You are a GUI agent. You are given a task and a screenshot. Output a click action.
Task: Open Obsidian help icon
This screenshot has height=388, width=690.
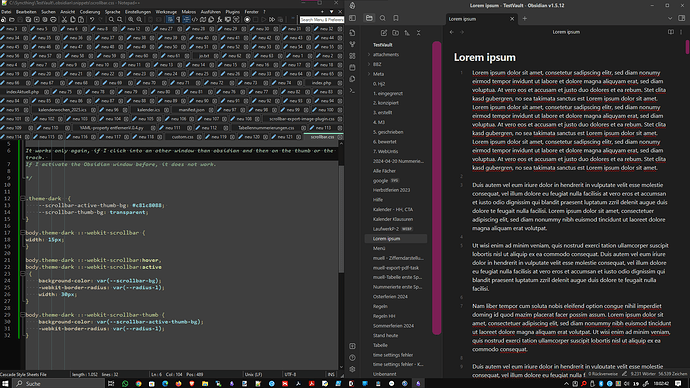[352, 358]
